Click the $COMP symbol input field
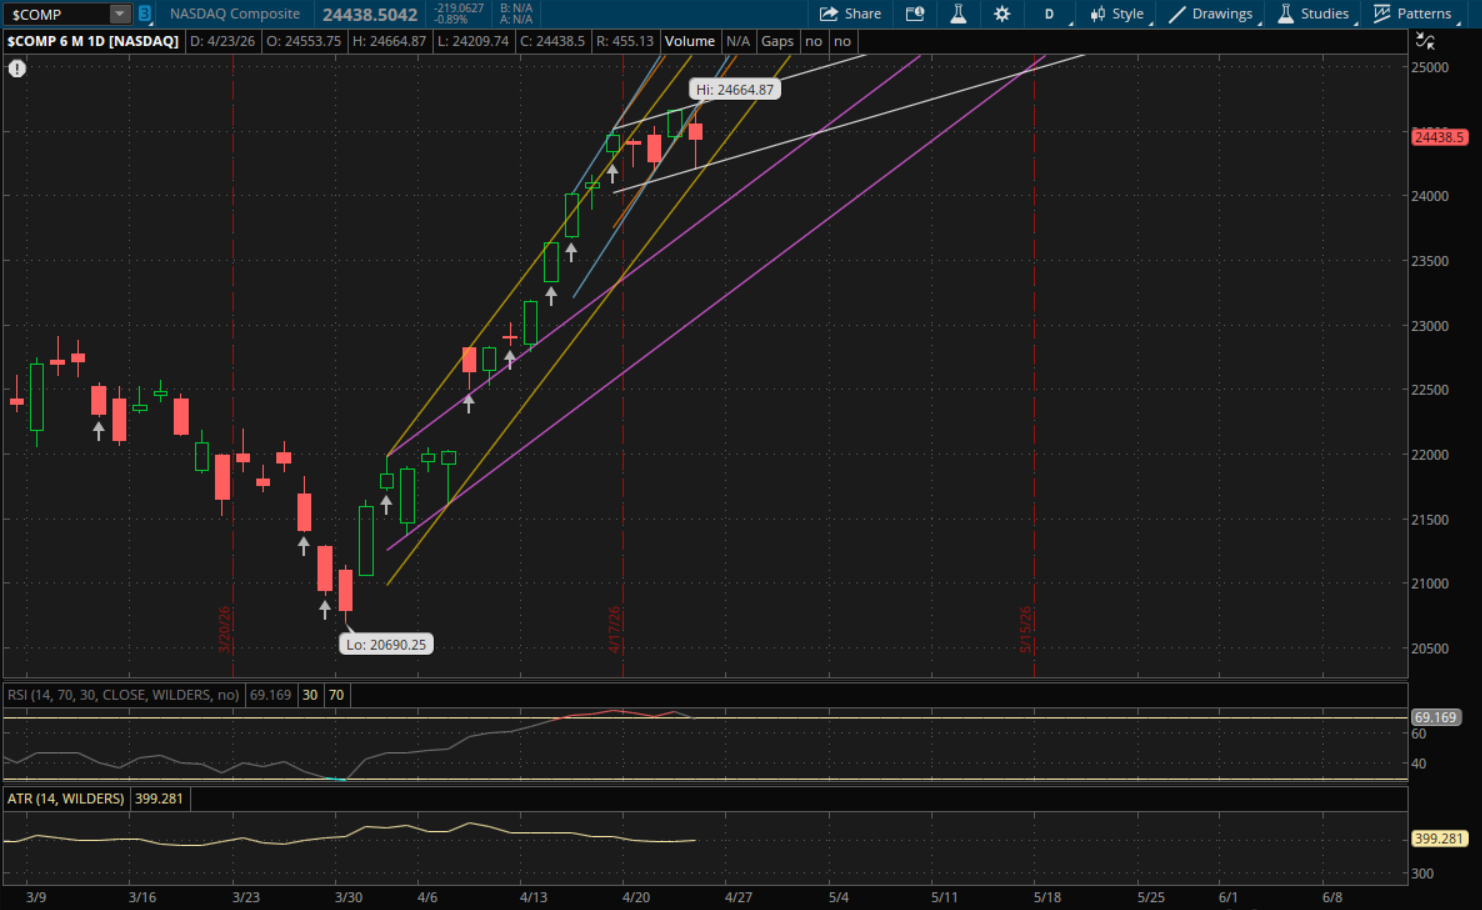 [x=56, y=14]
